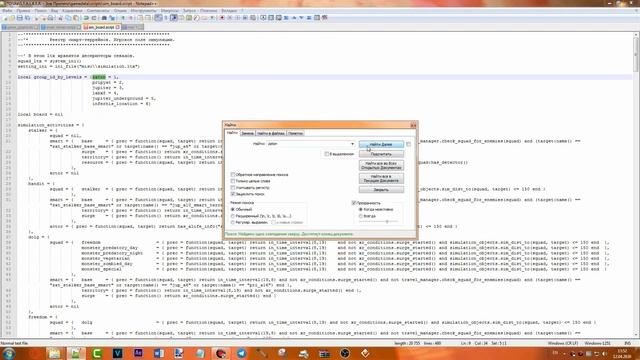The height and width of the screenshot is (360, 640).
Task: Enable the 'В выделенном' checkbox
Action: [327, 154]
